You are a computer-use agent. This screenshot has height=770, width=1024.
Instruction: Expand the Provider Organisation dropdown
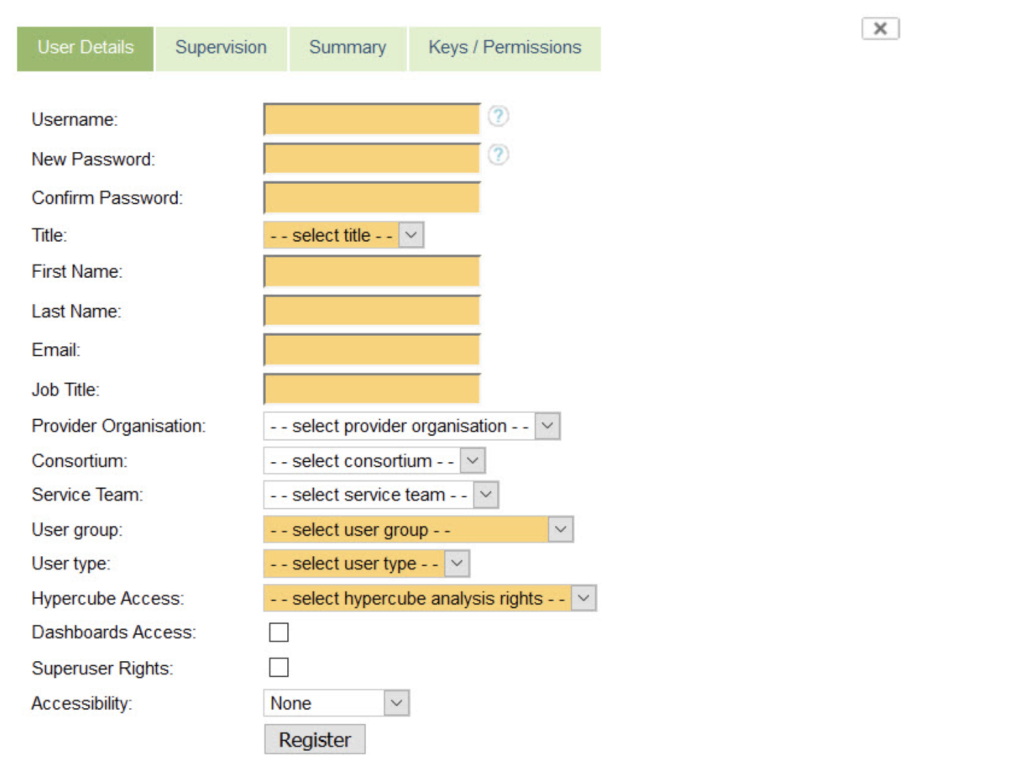[411, 426]
